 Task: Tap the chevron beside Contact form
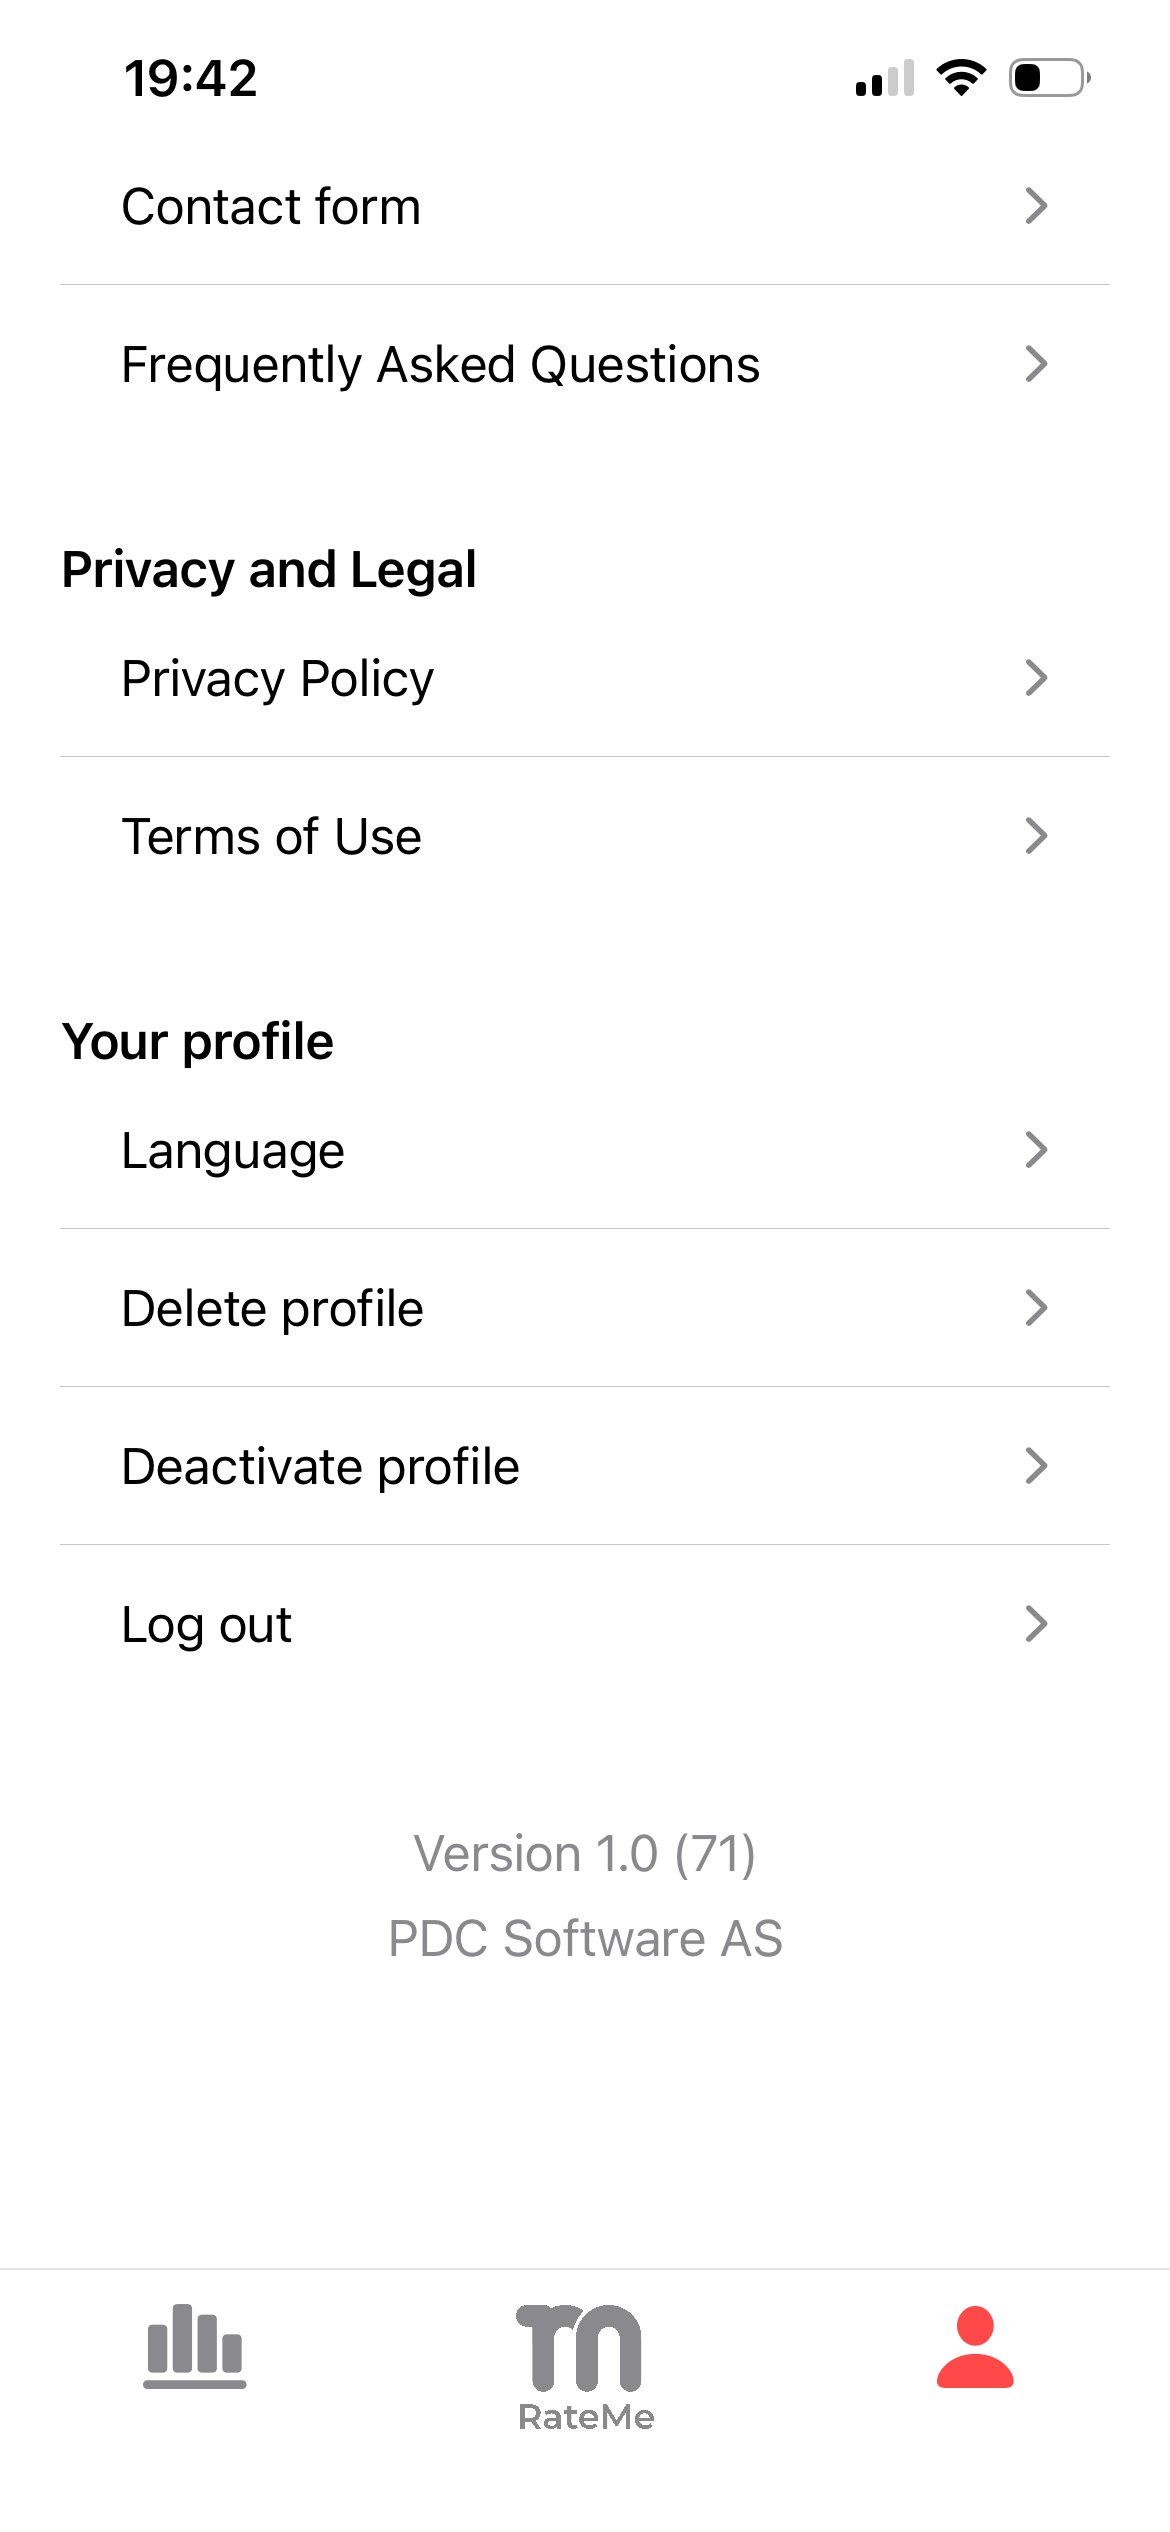click(x=1036, y=206)
